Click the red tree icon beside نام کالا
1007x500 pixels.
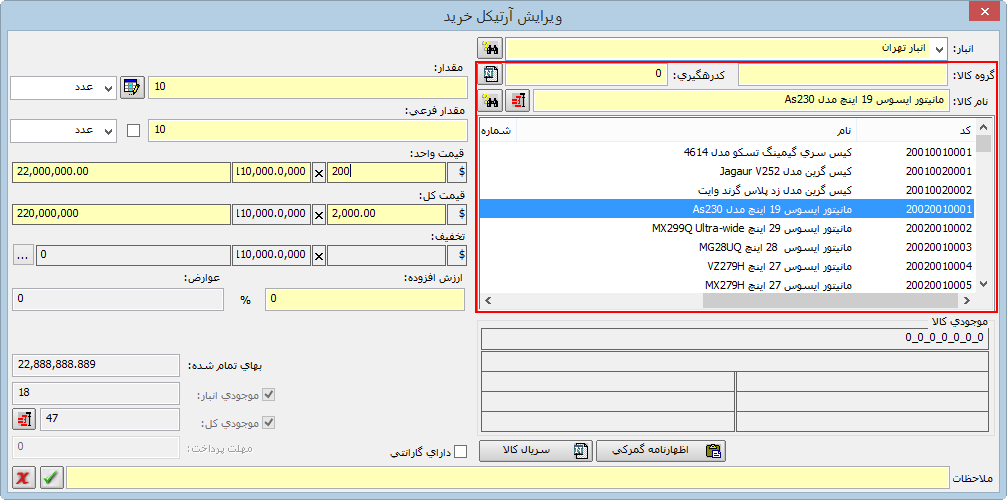coord(518,100)
